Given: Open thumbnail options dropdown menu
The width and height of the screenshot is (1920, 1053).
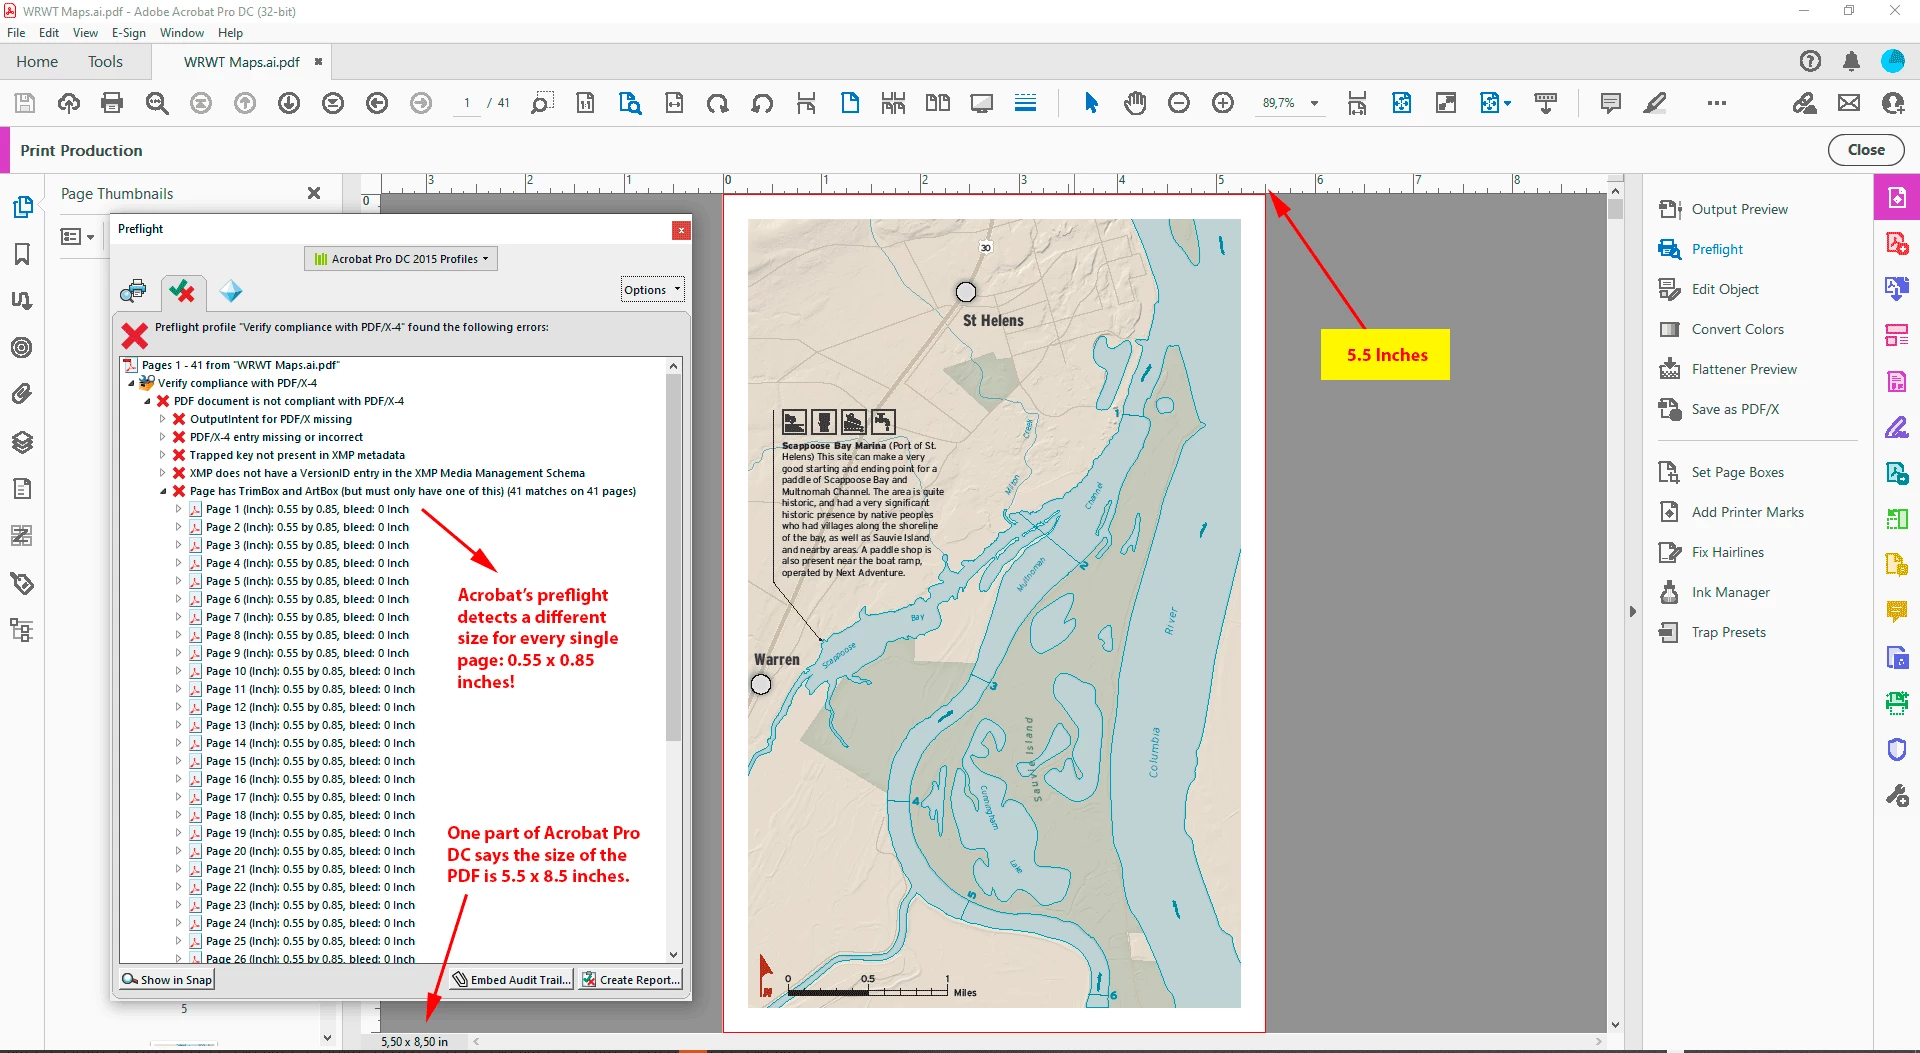Looking at the screenshot, I should 77,237.
